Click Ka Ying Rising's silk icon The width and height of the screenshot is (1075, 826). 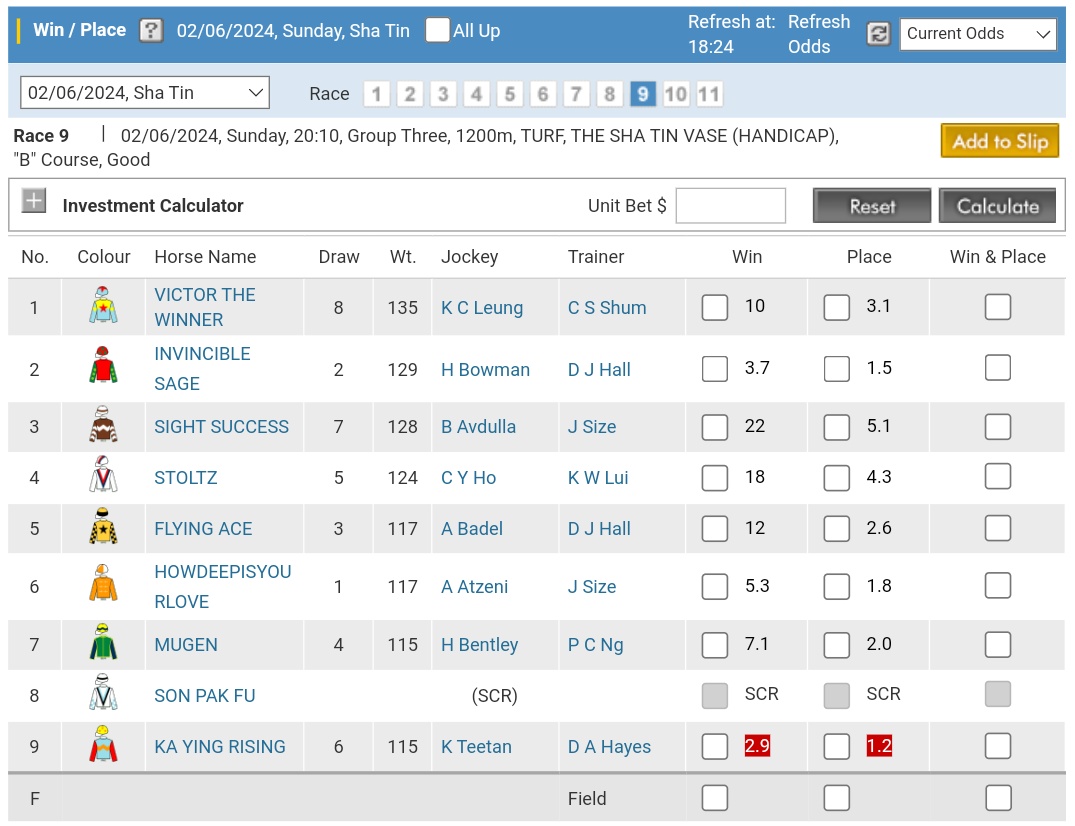coord(103,744)
